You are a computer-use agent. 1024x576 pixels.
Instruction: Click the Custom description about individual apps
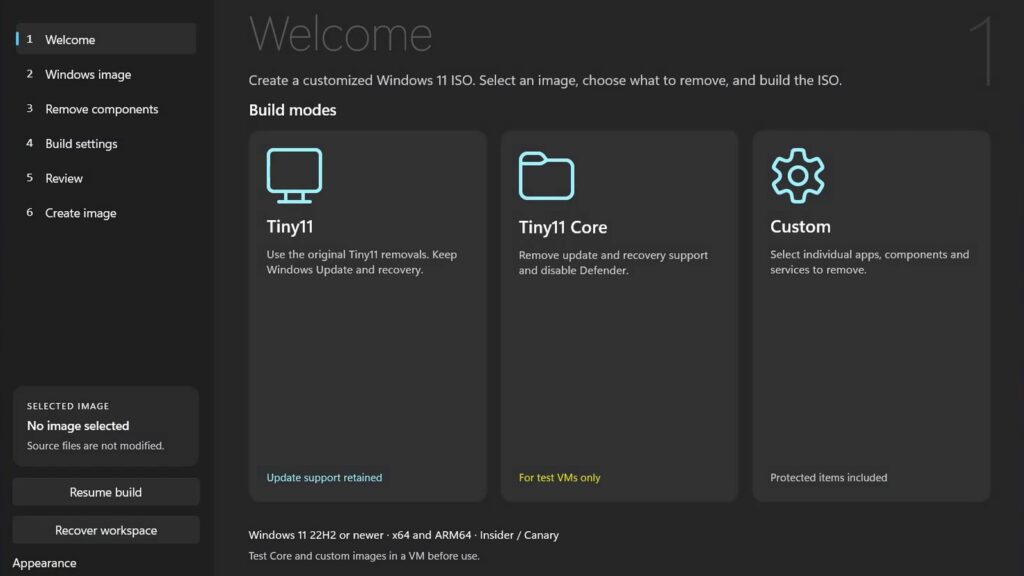(x=869, y=262)
